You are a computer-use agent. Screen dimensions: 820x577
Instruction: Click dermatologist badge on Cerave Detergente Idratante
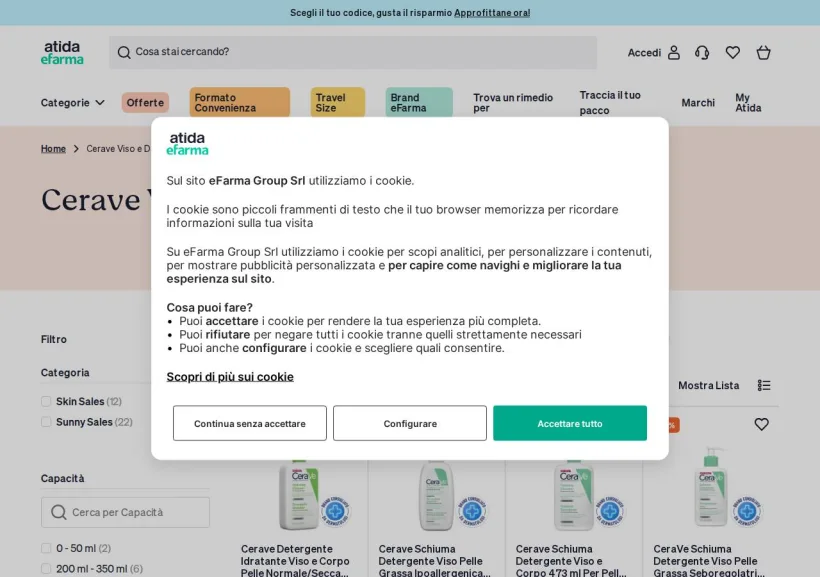[335, 511]
